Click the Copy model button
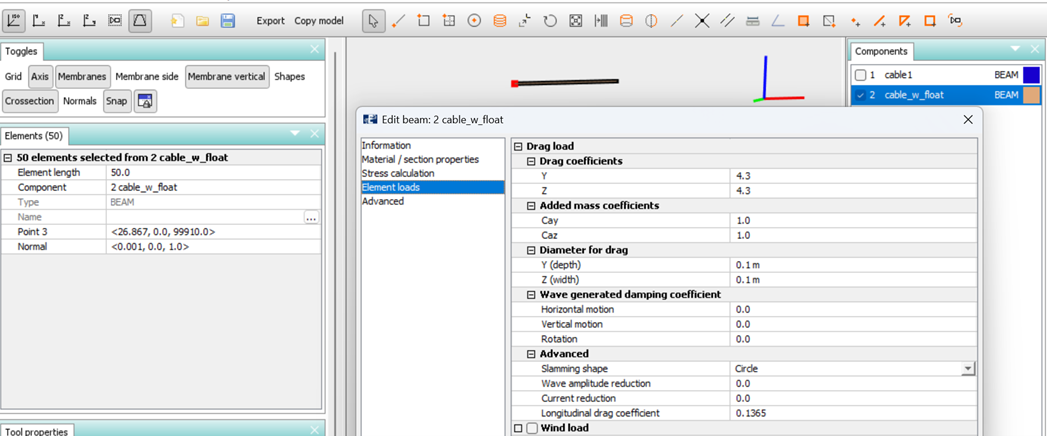The width and height of the screenshot is (1047, 436). [x=319, y=21]
